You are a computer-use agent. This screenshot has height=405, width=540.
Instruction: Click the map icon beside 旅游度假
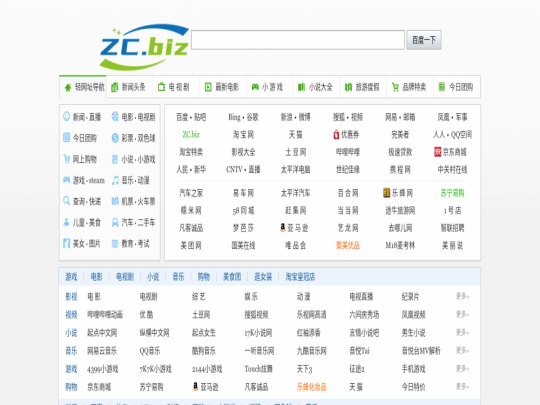pos(348,87)
